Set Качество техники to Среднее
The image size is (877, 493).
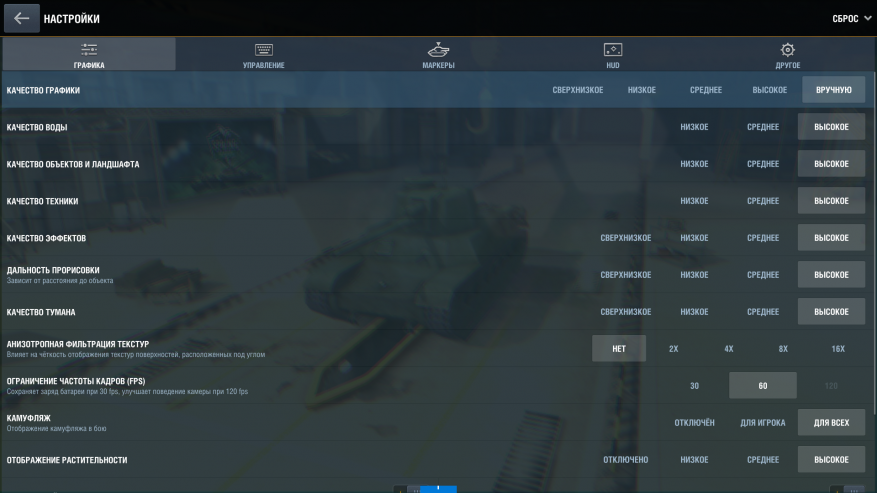[763, 201]
